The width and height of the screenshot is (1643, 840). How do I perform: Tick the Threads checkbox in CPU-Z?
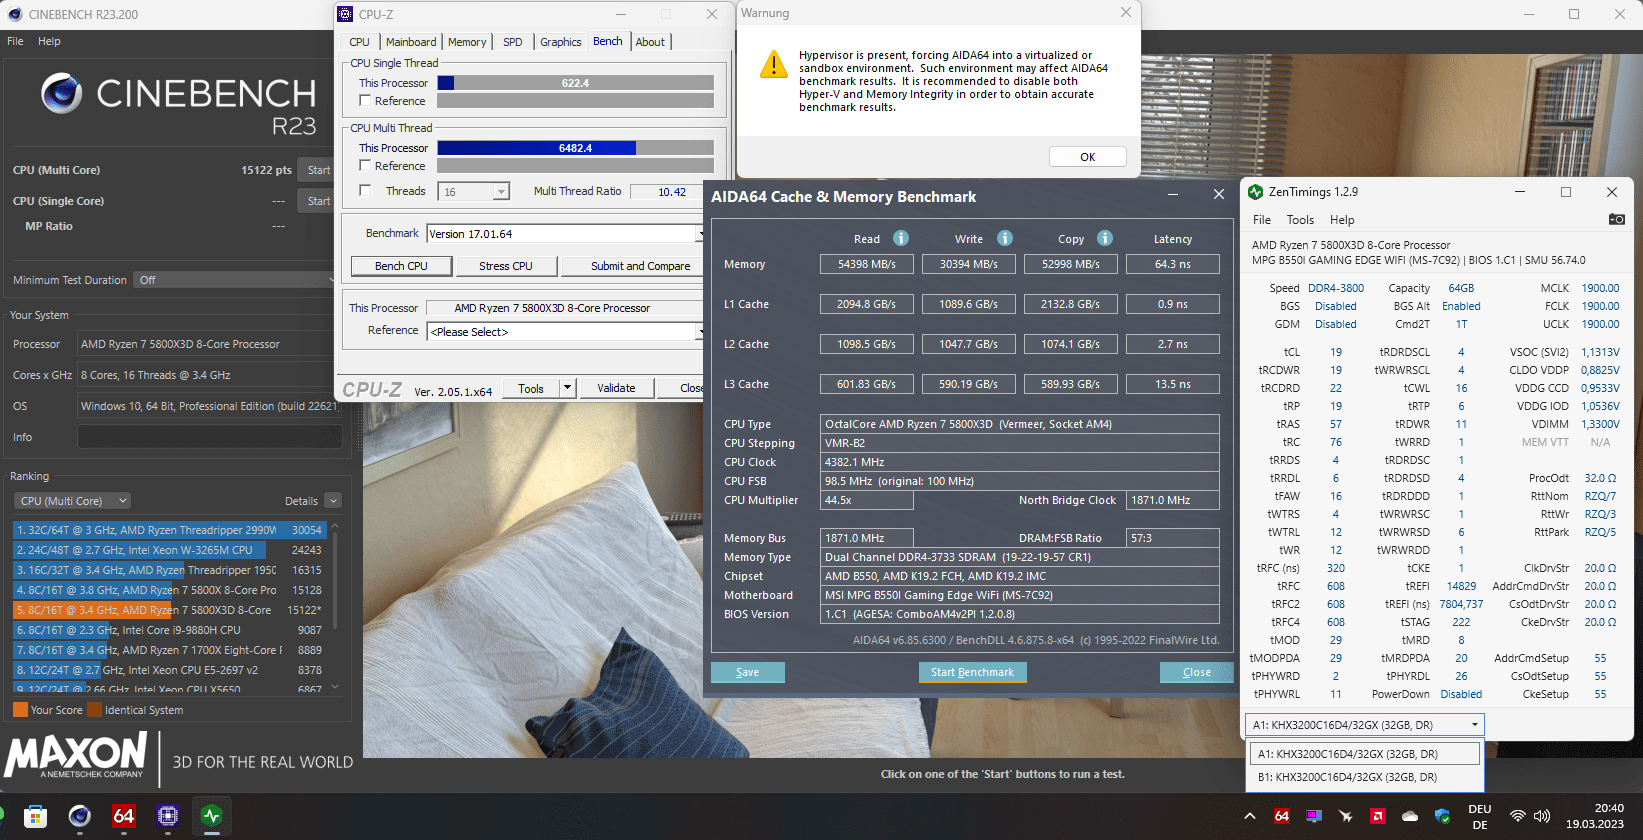[365, 190]
